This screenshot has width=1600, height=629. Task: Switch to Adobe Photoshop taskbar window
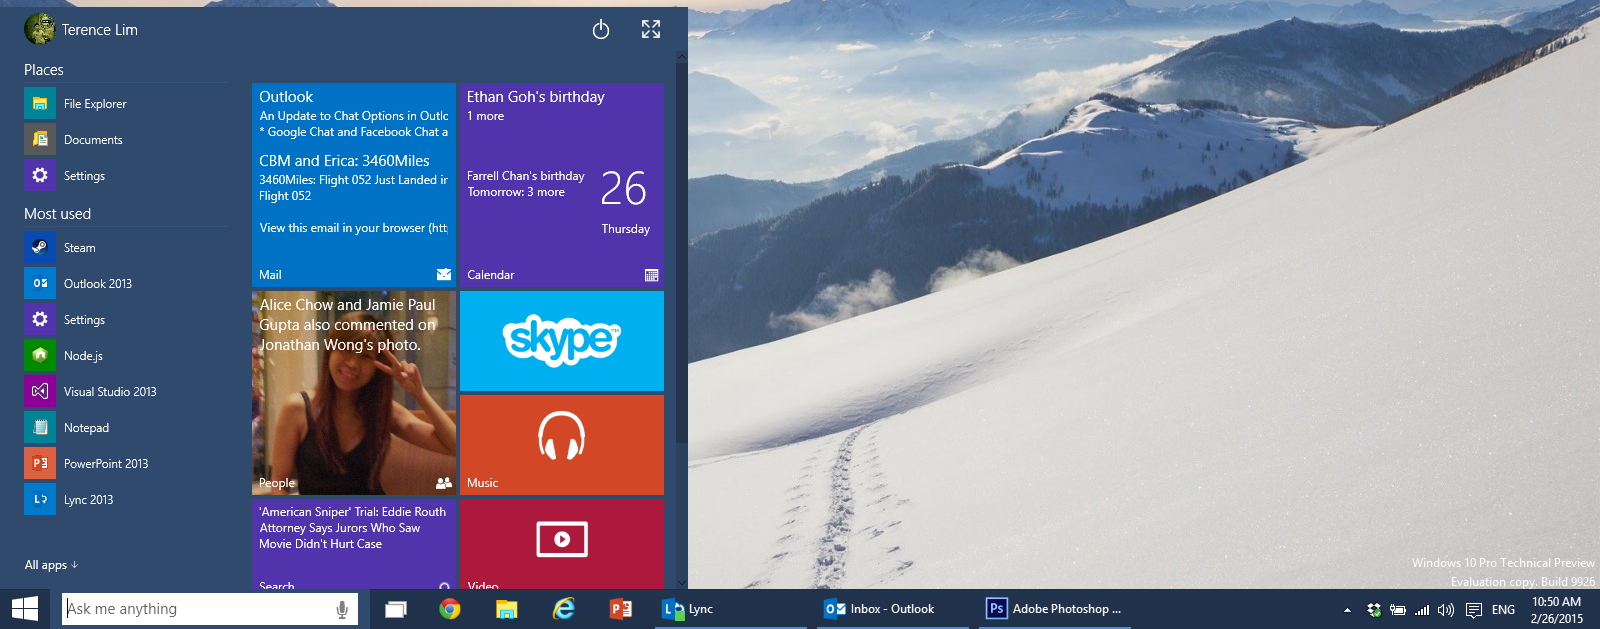click(1055, 609)
